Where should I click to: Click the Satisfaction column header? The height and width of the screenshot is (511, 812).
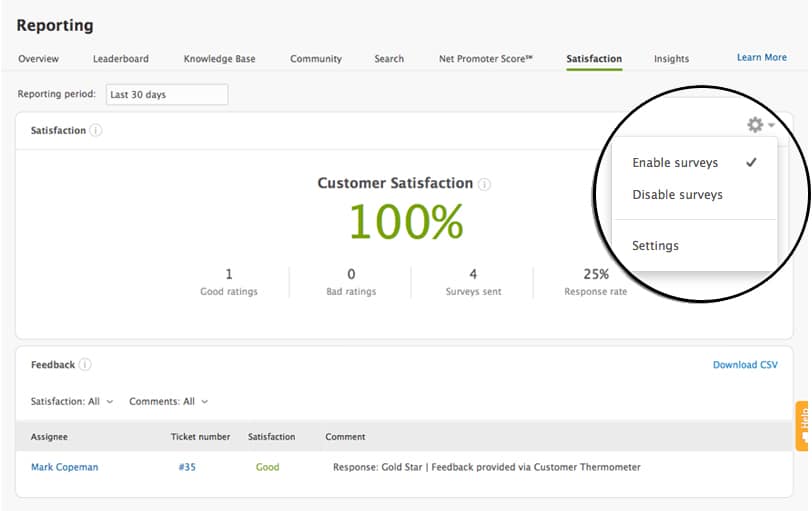pyautogui.click(x=271, y=436)
